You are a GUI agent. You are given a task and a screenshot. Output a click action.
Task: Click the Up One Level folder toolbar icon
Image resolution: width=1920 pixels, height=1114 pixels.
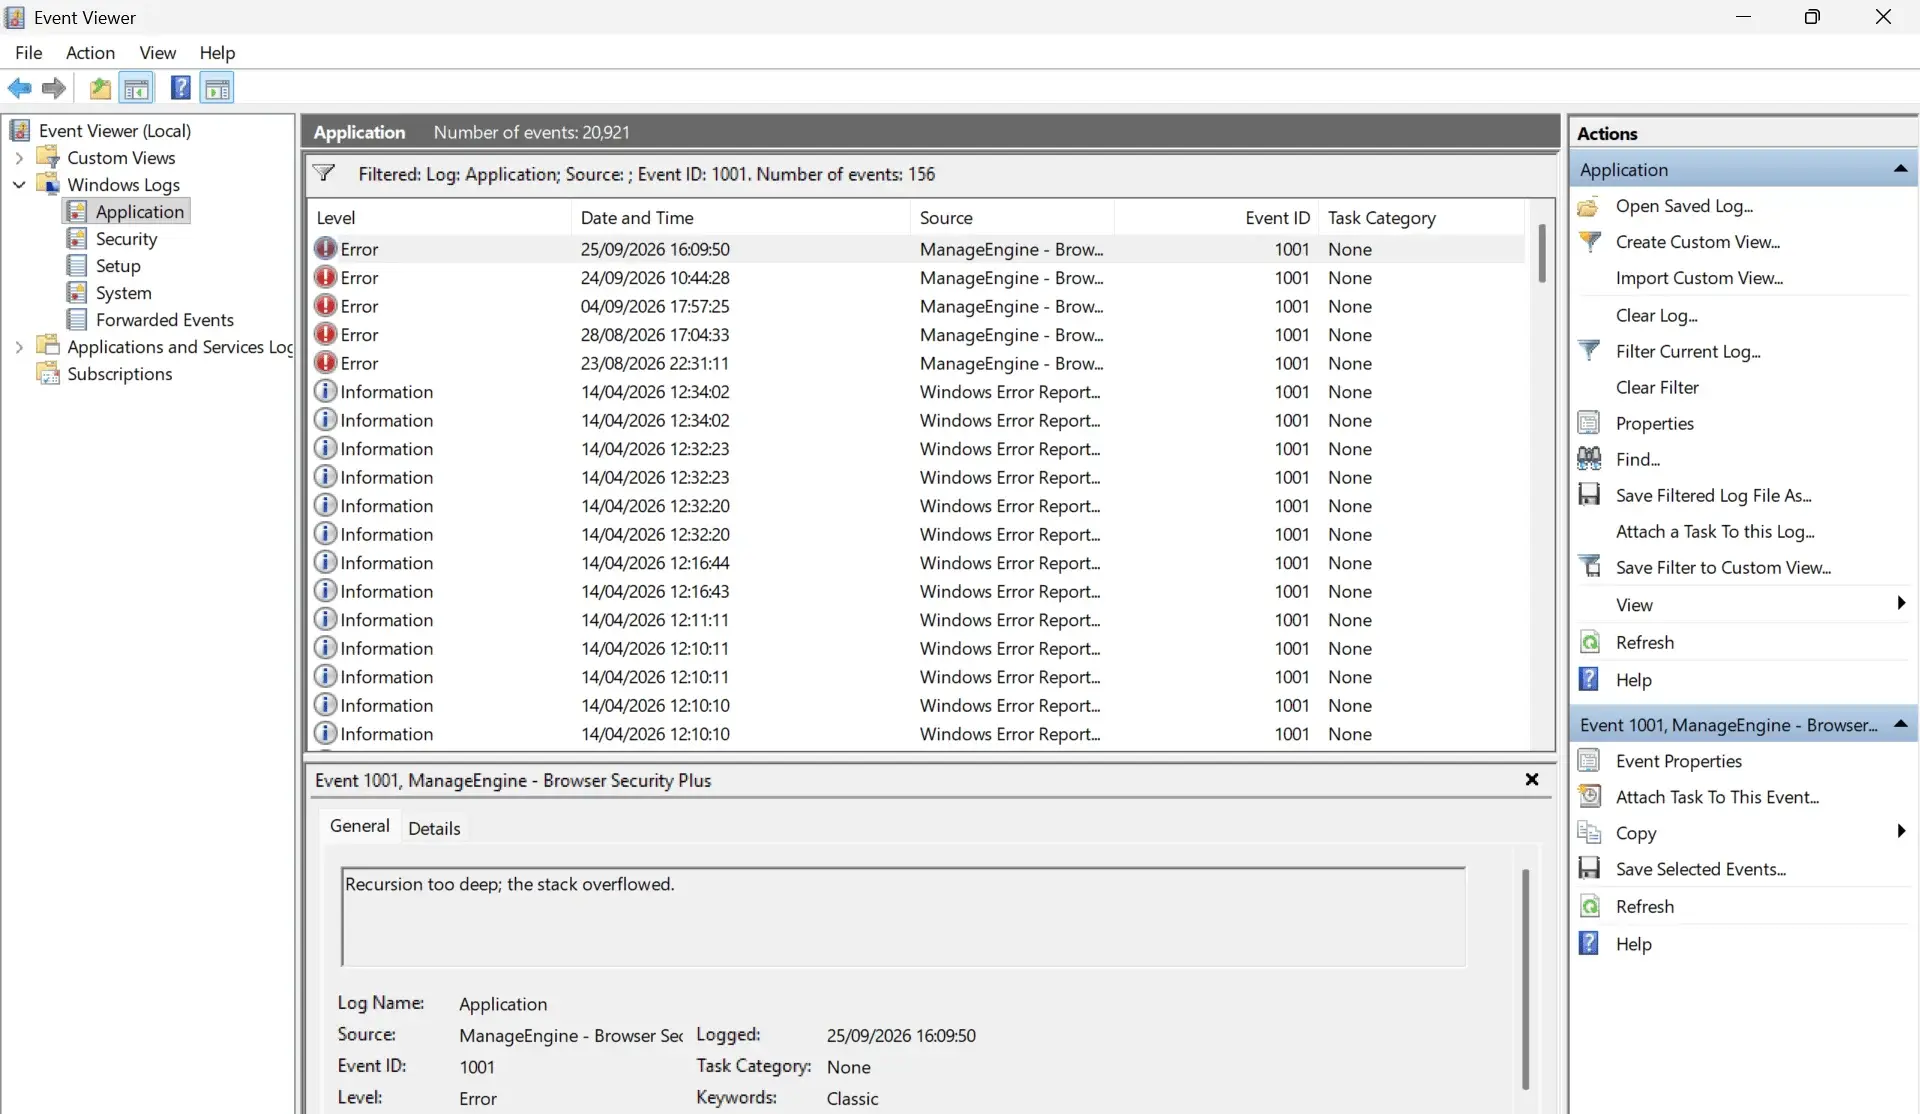tap(100, 88)
